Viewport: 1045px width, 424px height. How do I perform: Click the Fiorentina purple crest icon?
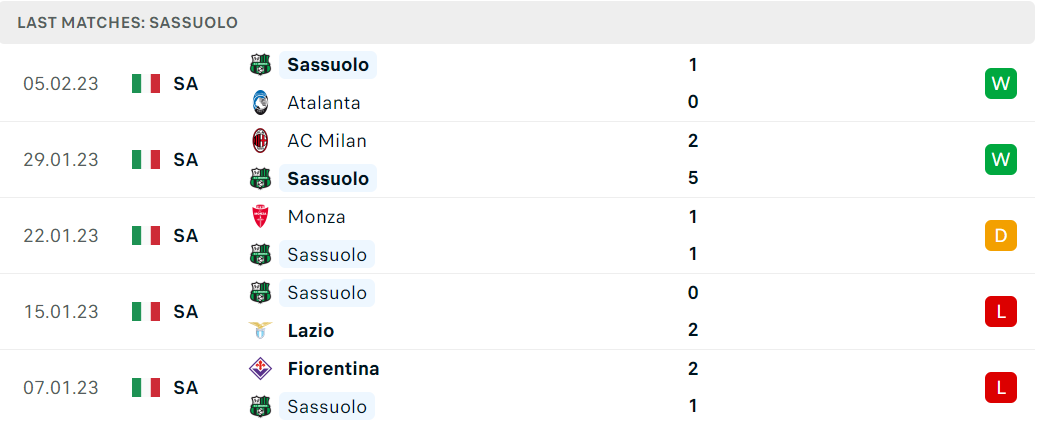pyautogui.click(x=260, y=369)
